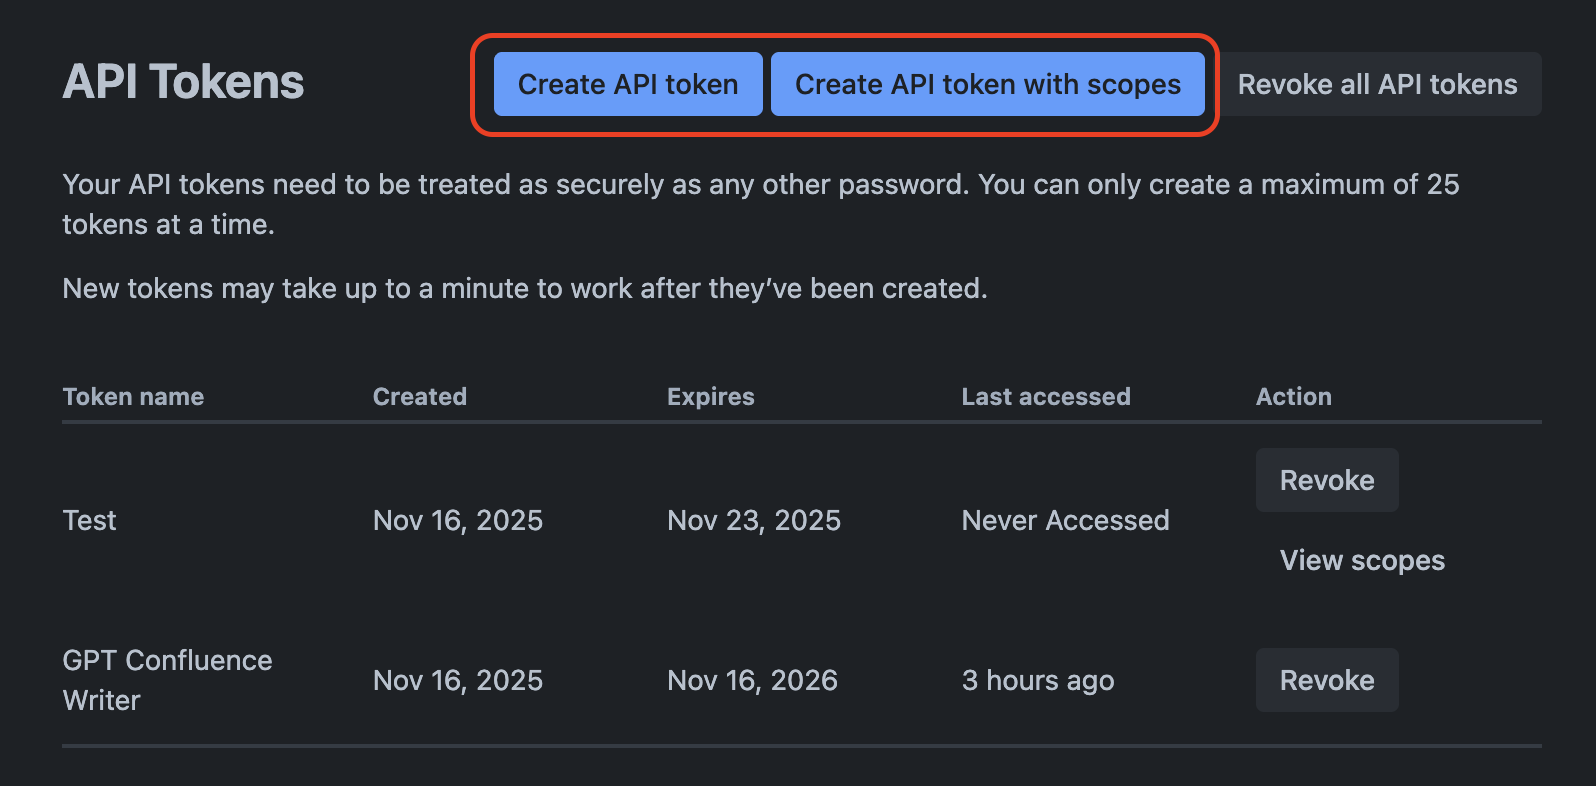Click the Action column header
This screenshot has width=1596, height=786.
[x=1293, y=397]
